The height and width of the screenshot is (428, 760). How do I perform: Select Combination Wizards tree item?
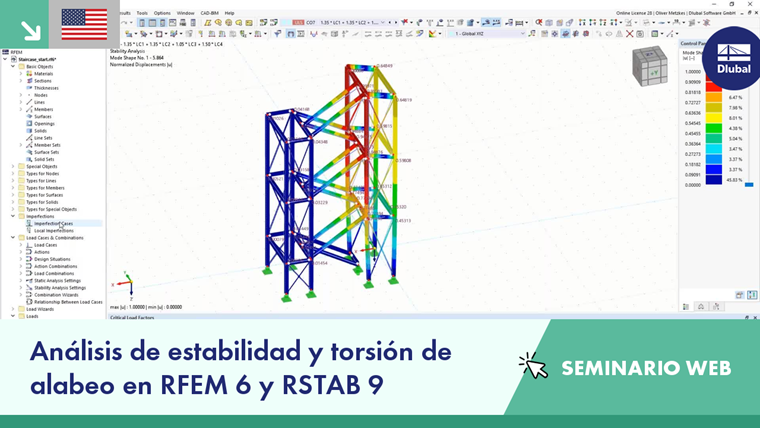(56, 295)
